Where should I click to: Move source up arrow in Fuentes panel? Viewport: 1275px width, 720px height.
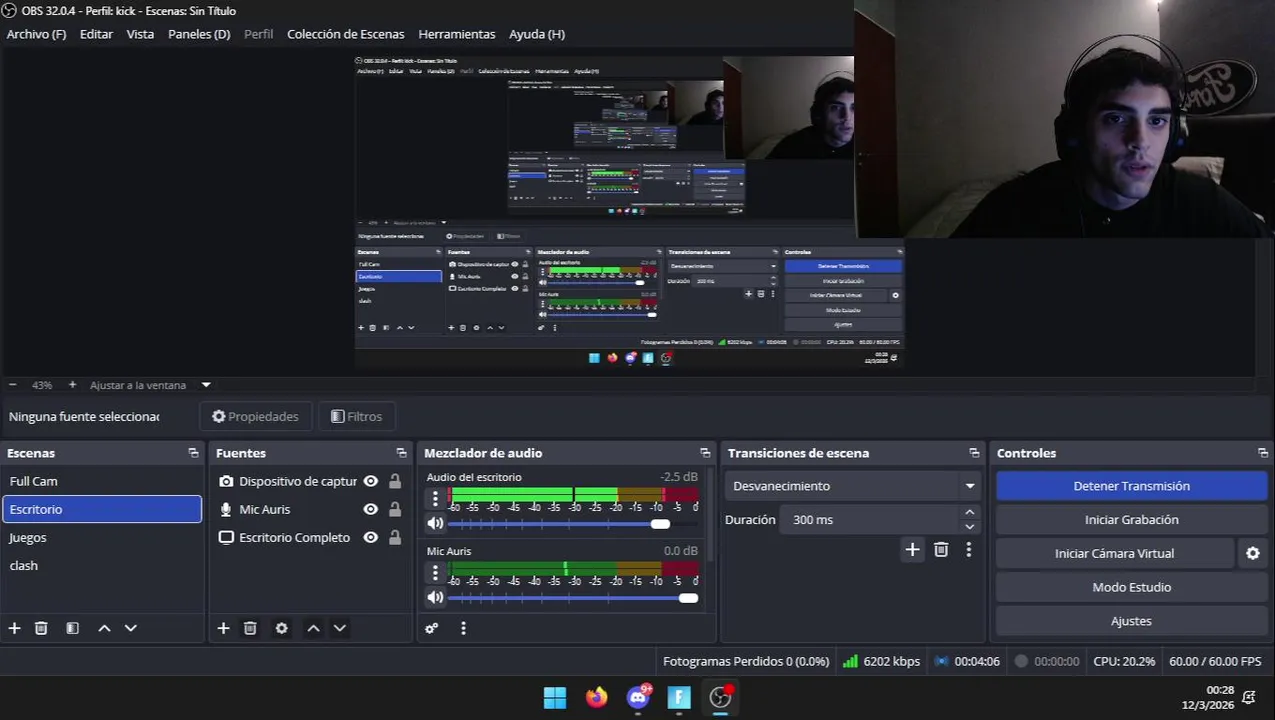[x=313, y=628]
